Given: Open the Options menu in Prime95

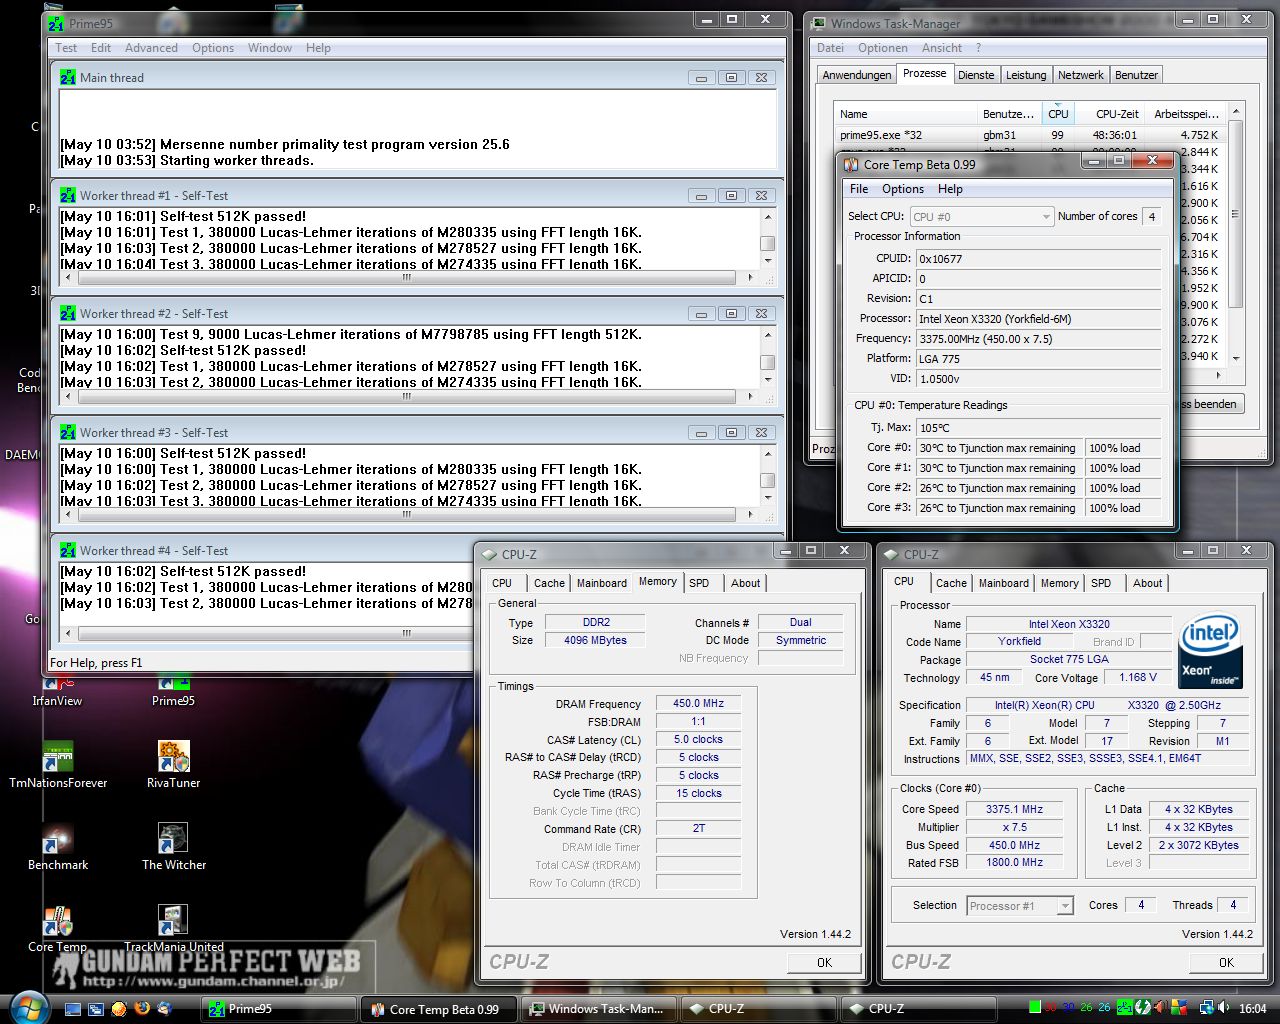Looking at the screenshot, I should pyautogui.click(x=213, y=48).
